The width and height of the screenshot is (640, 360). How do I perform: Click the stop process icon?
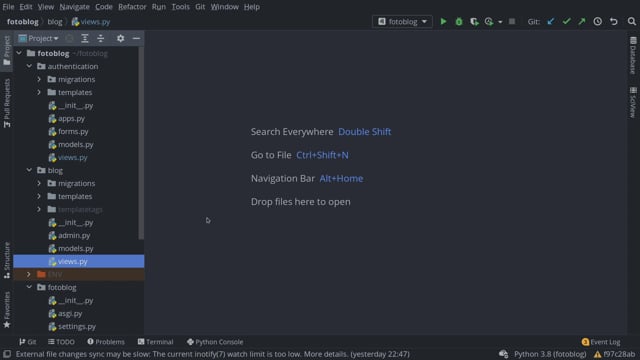coord(512,21)
